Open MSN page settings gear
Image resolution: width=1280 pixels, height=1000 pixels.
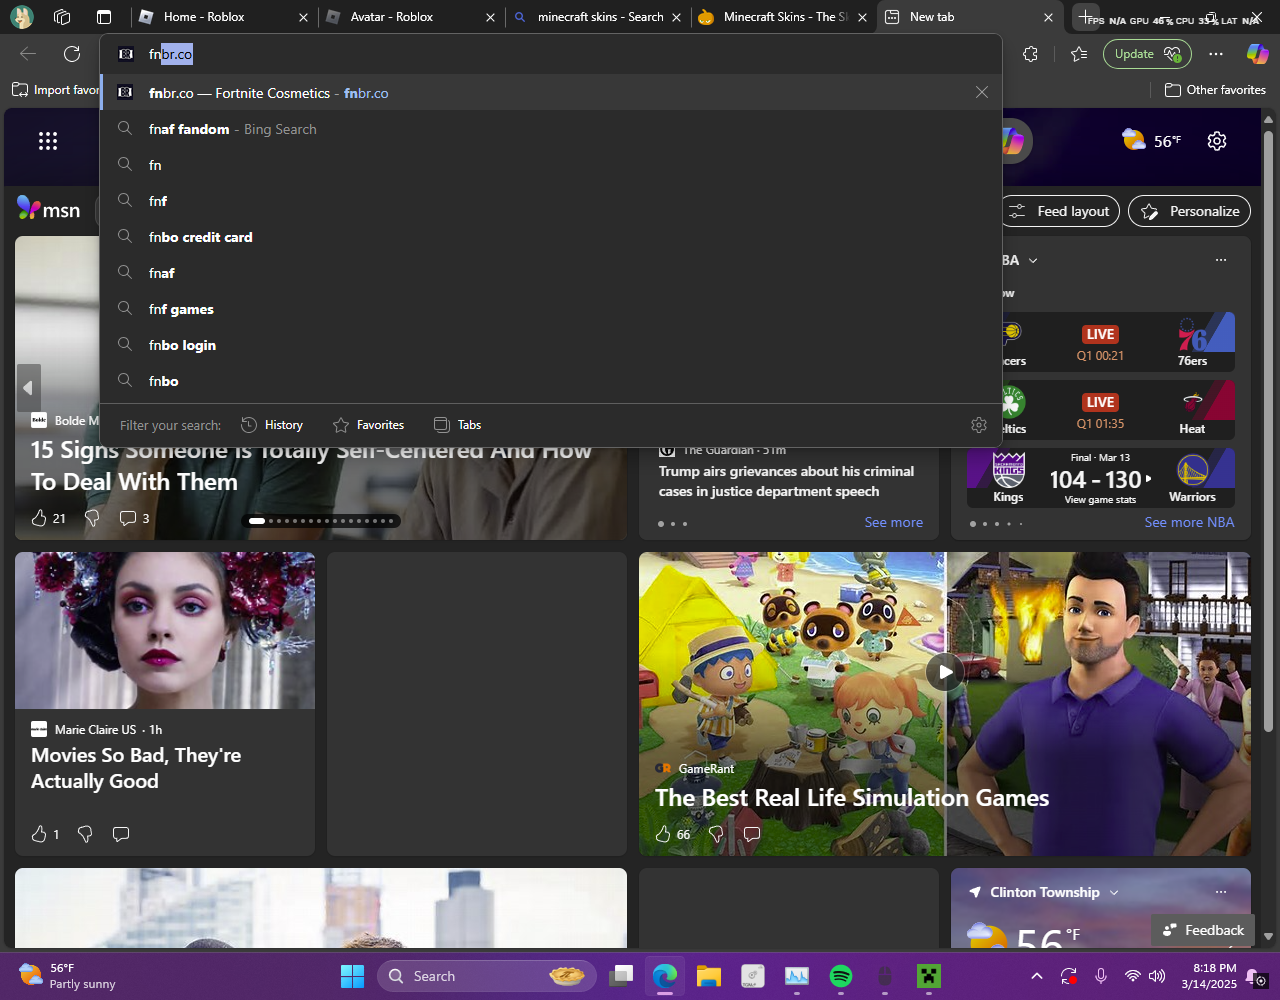[1217, 141]
